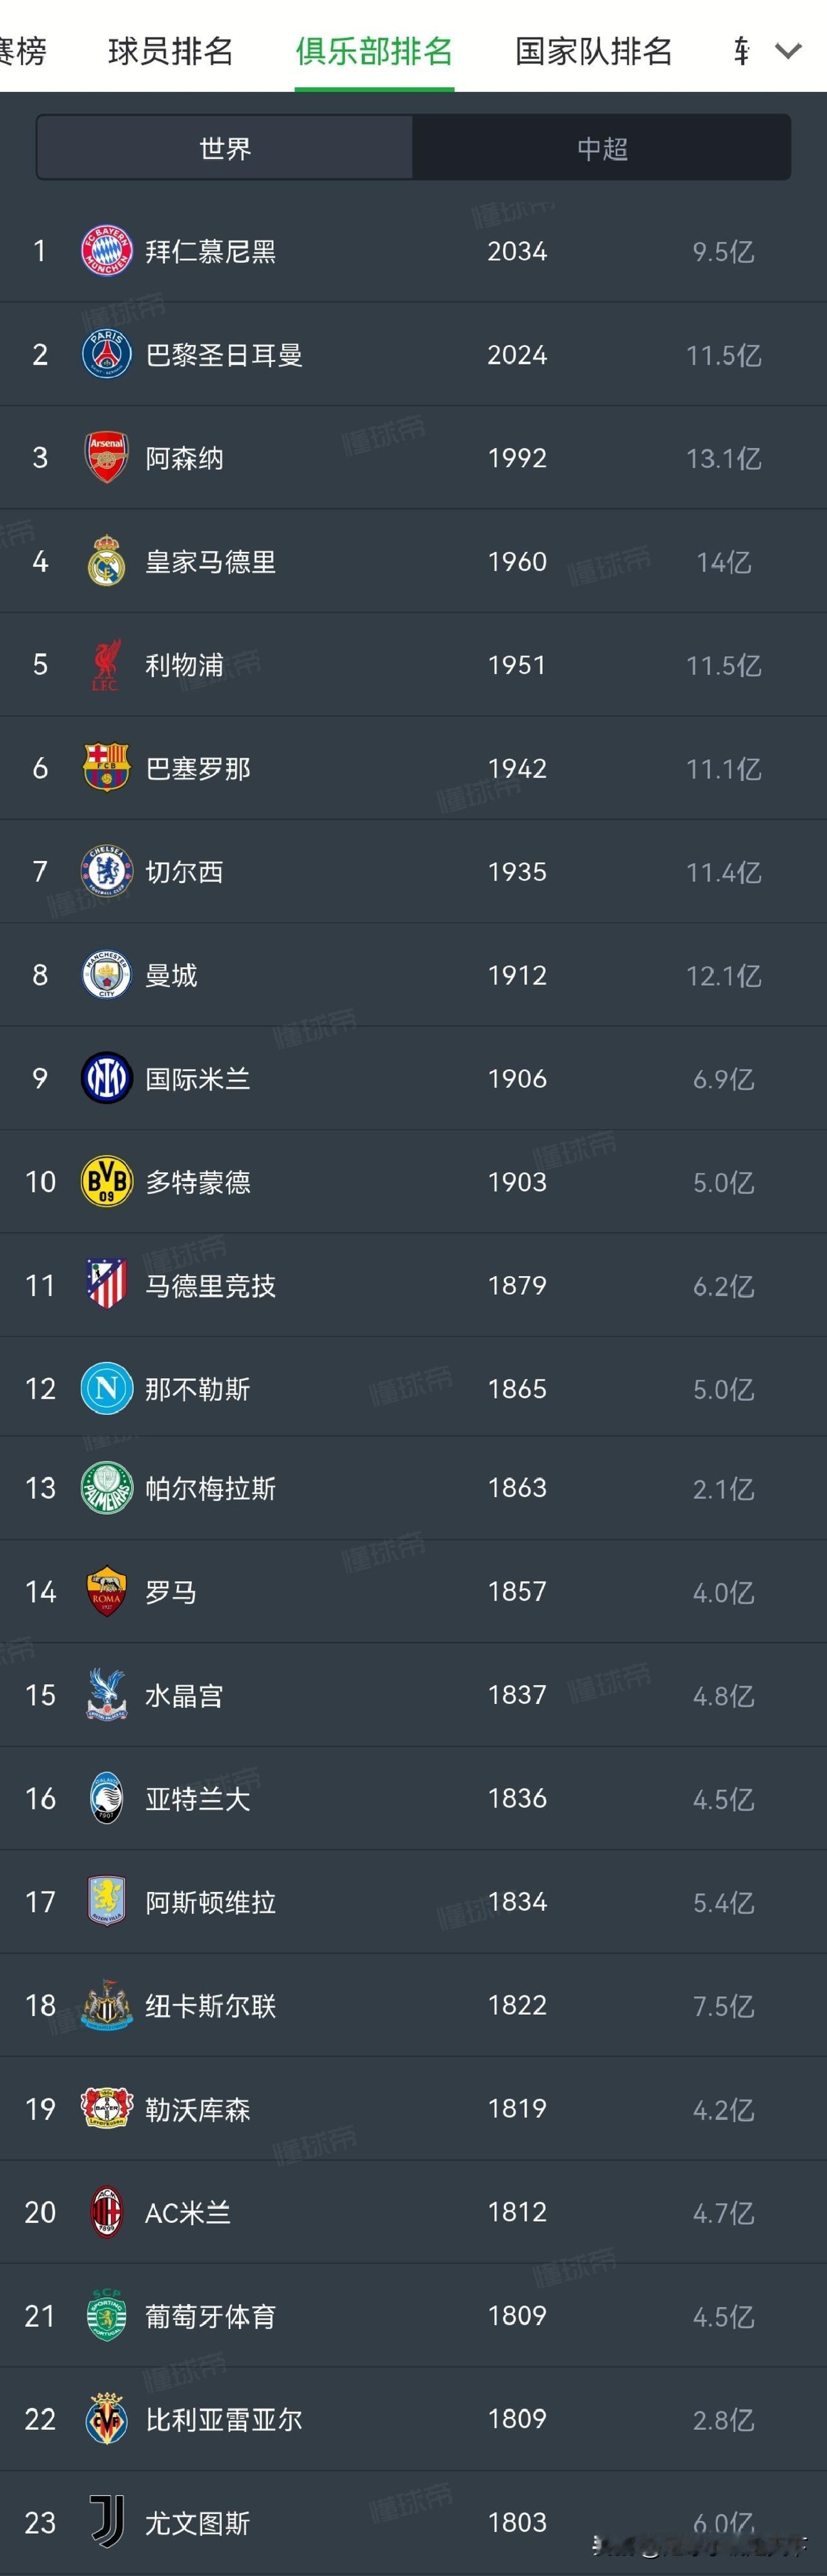Expand the tab list chevron
The width and height of the screenshot is (827, 2576).
[x=789, y=51]
